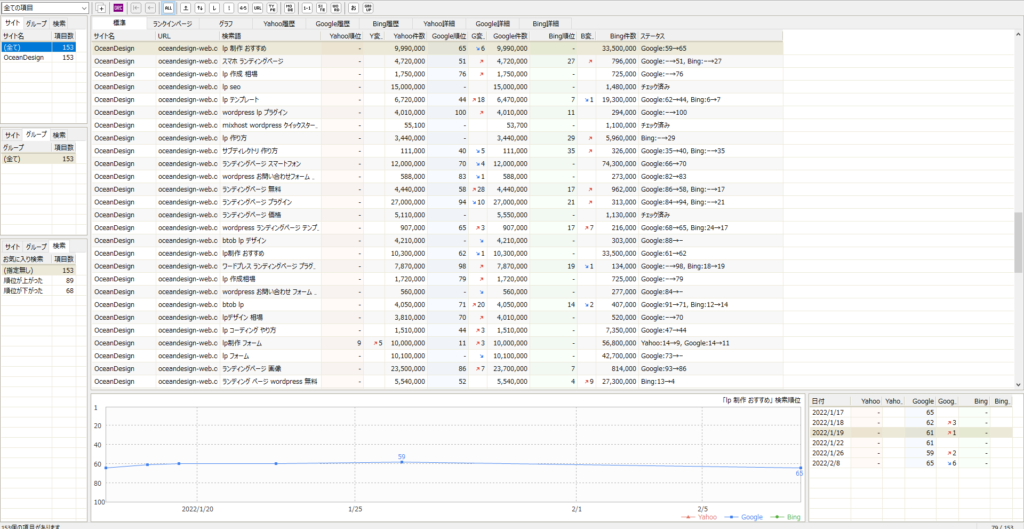This screenshot has height=529, width=1024.
Task: Select the row 'ランディングページ 画像'
Action: tap(437, 368)
